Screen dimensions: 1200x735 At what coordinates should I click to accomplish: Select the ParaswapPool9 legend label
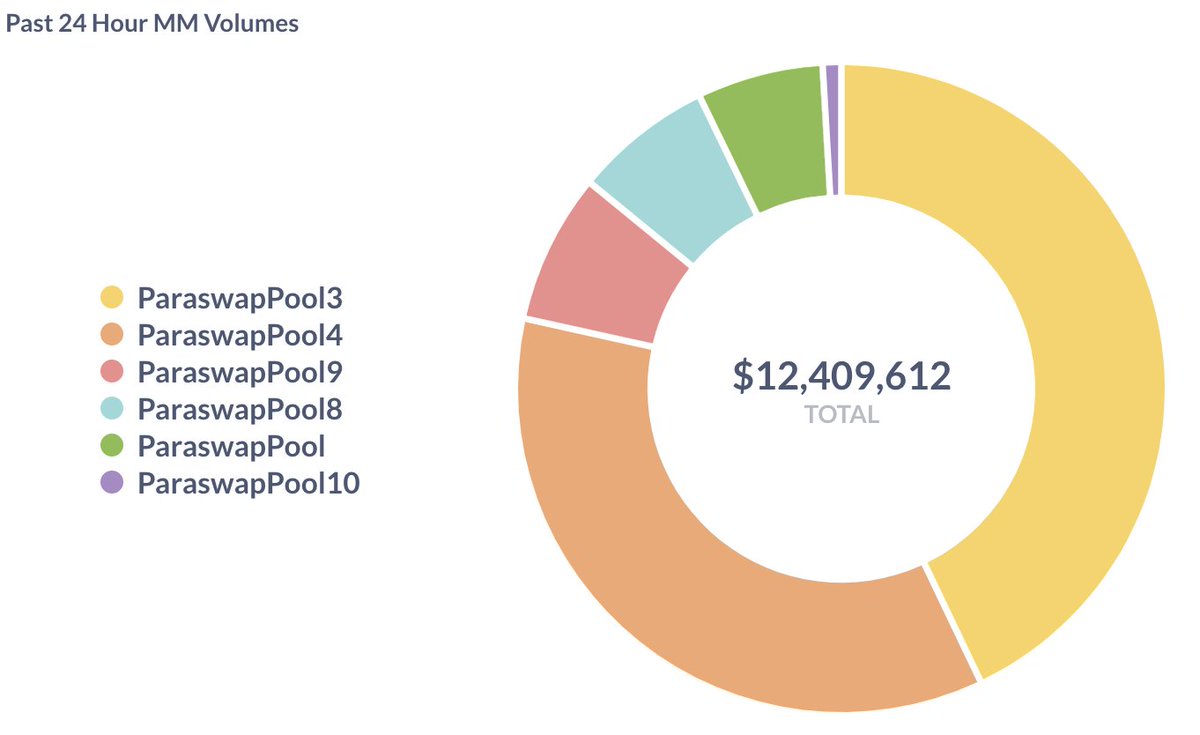pos(240,373)
